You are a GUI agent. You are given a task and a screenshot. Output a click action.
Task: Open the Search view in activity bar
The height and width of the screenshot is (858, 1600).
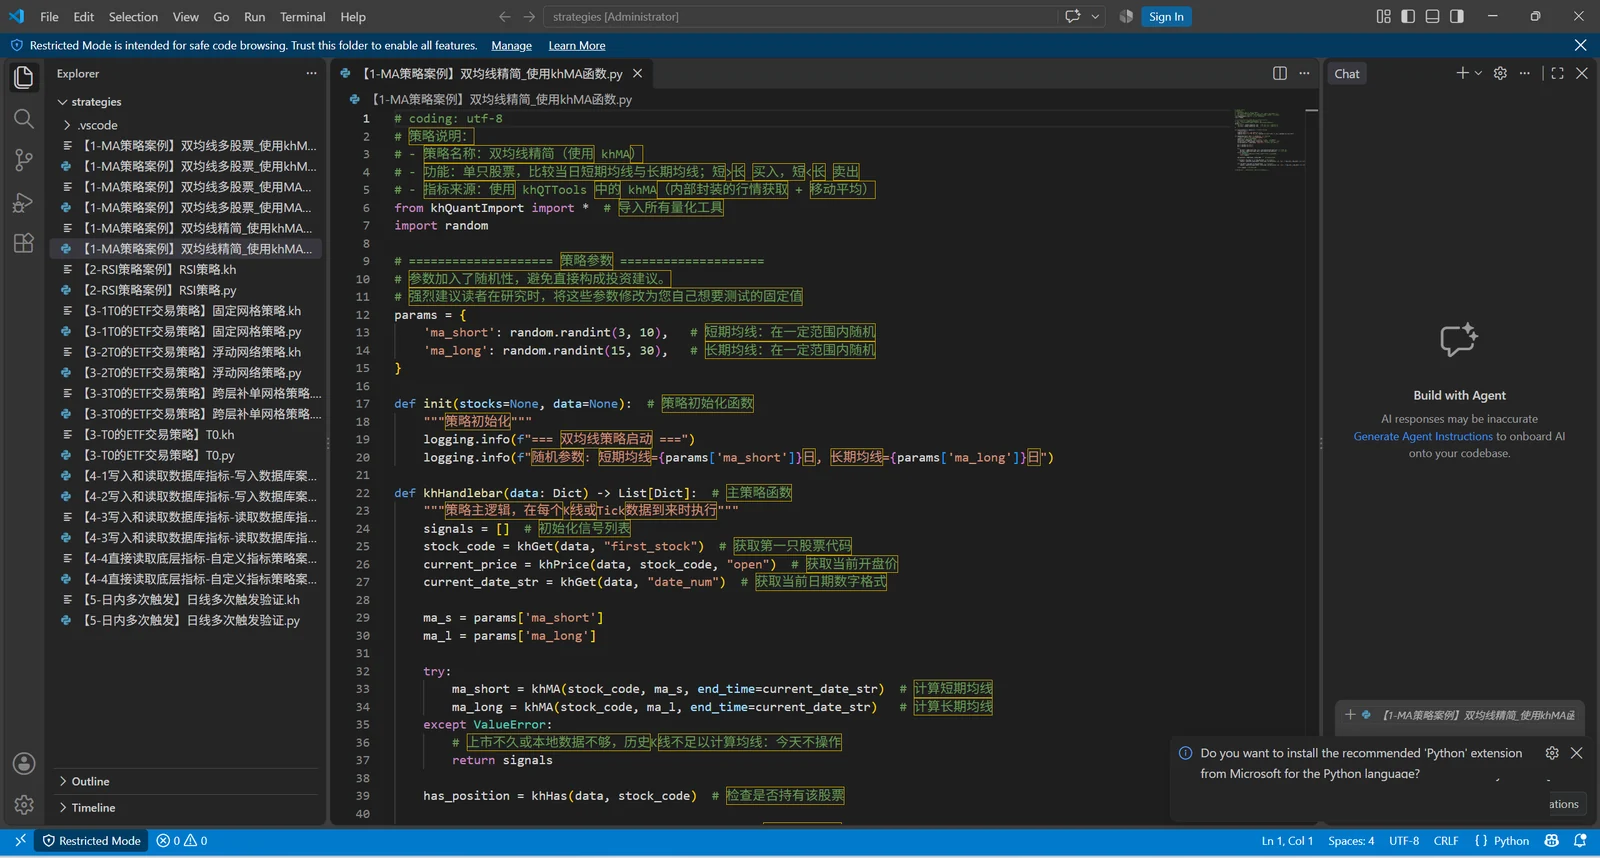(x=24, y=119)
